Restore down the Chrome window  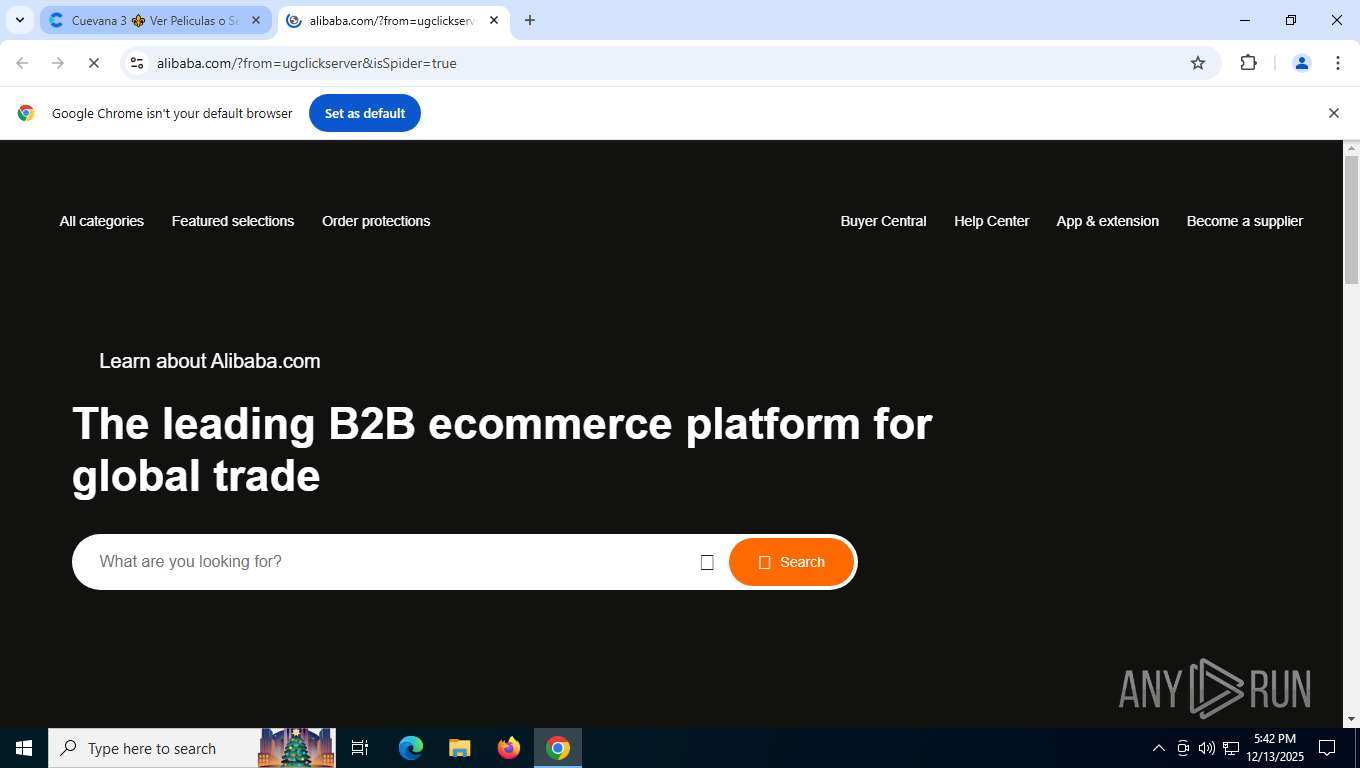[x=1291, y=20]
